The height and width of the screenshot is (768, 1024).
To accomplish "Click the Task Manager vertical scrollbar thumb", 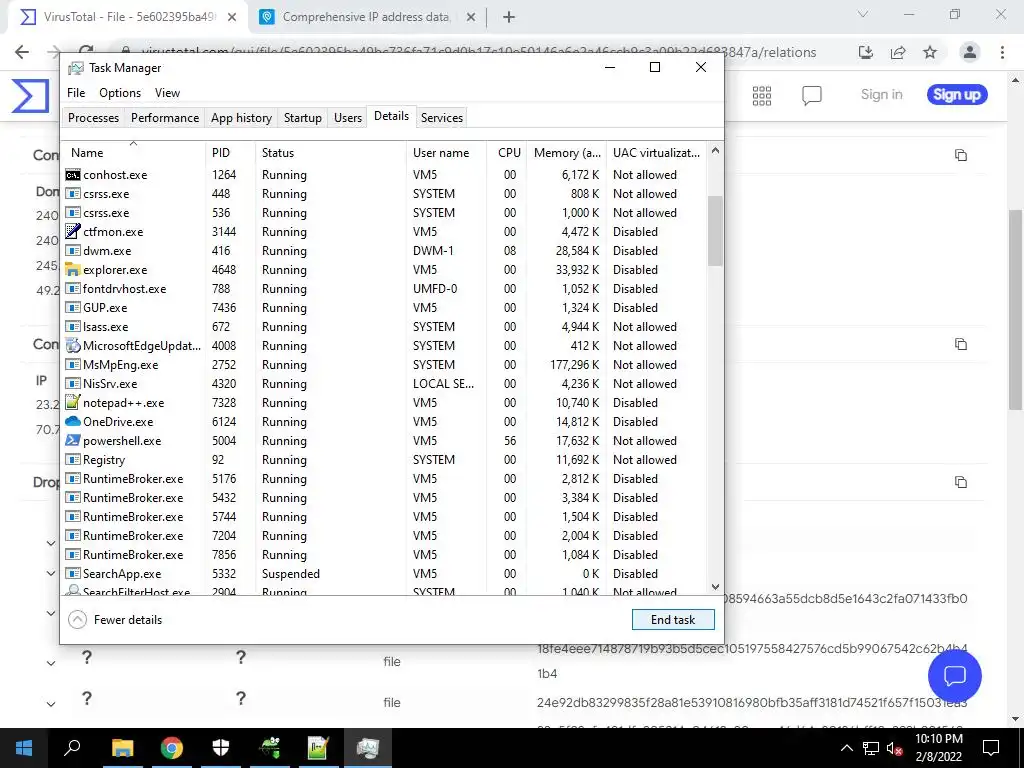I will pyautogui.click(x=715, y=231).
